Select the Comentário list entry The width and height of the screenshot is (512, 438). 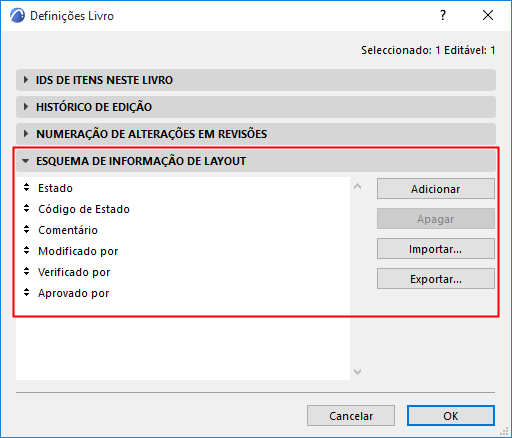point(183,230)
